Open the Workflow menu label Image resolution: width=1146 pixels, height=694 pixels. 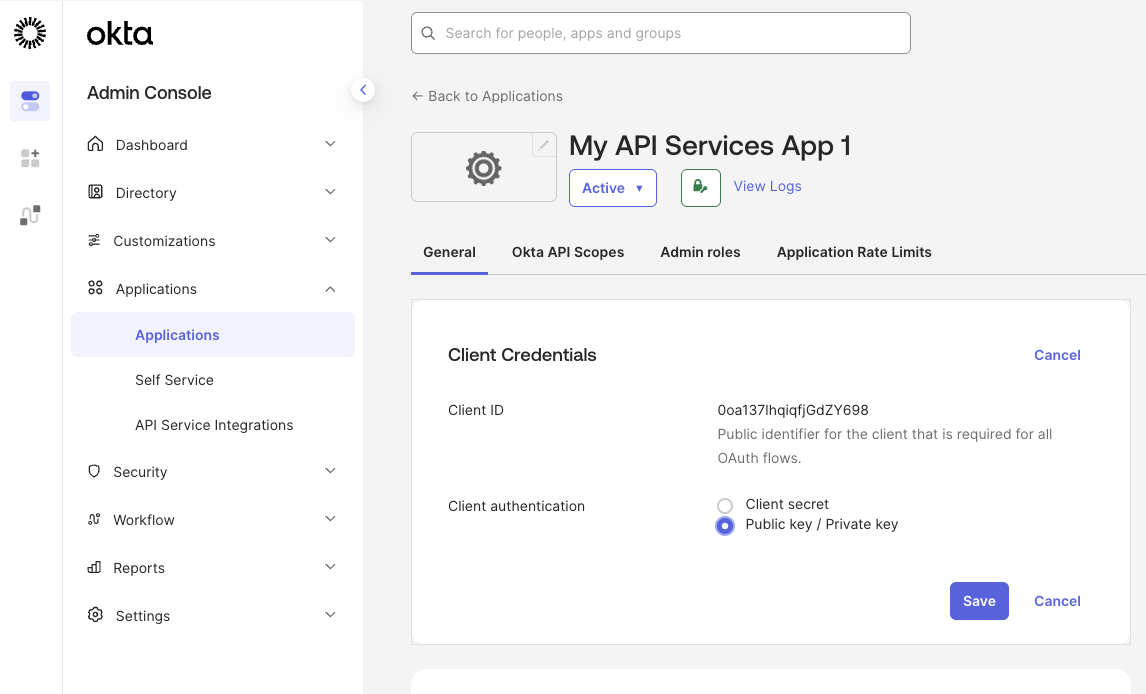[x=143, y=520]
